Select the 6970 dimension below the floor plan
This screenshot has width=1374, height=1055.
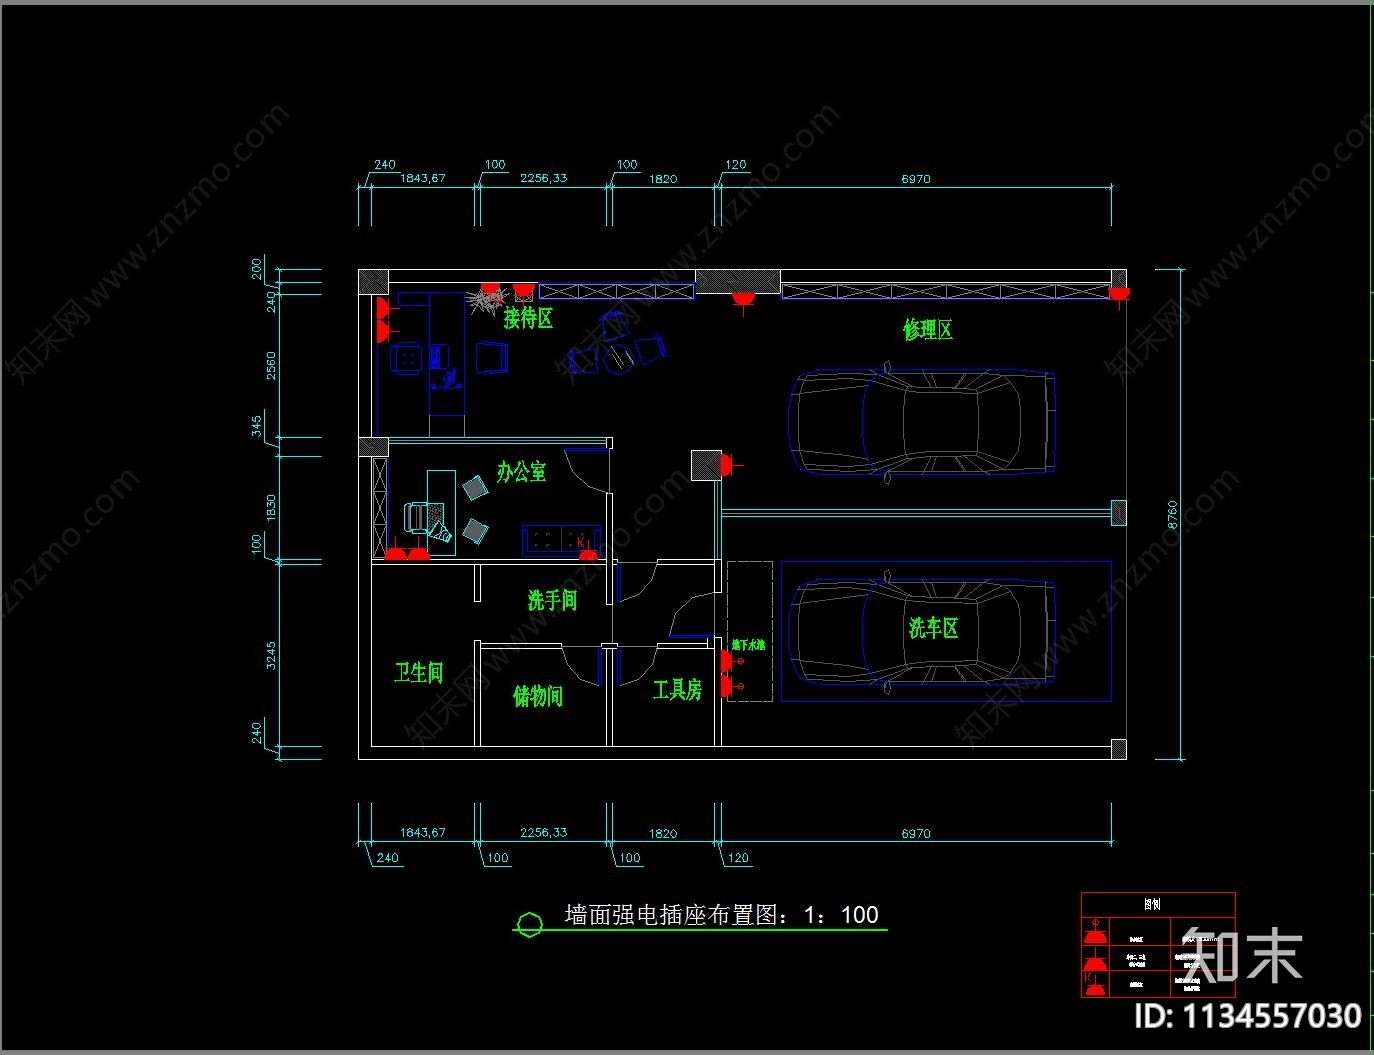(916, 833)
